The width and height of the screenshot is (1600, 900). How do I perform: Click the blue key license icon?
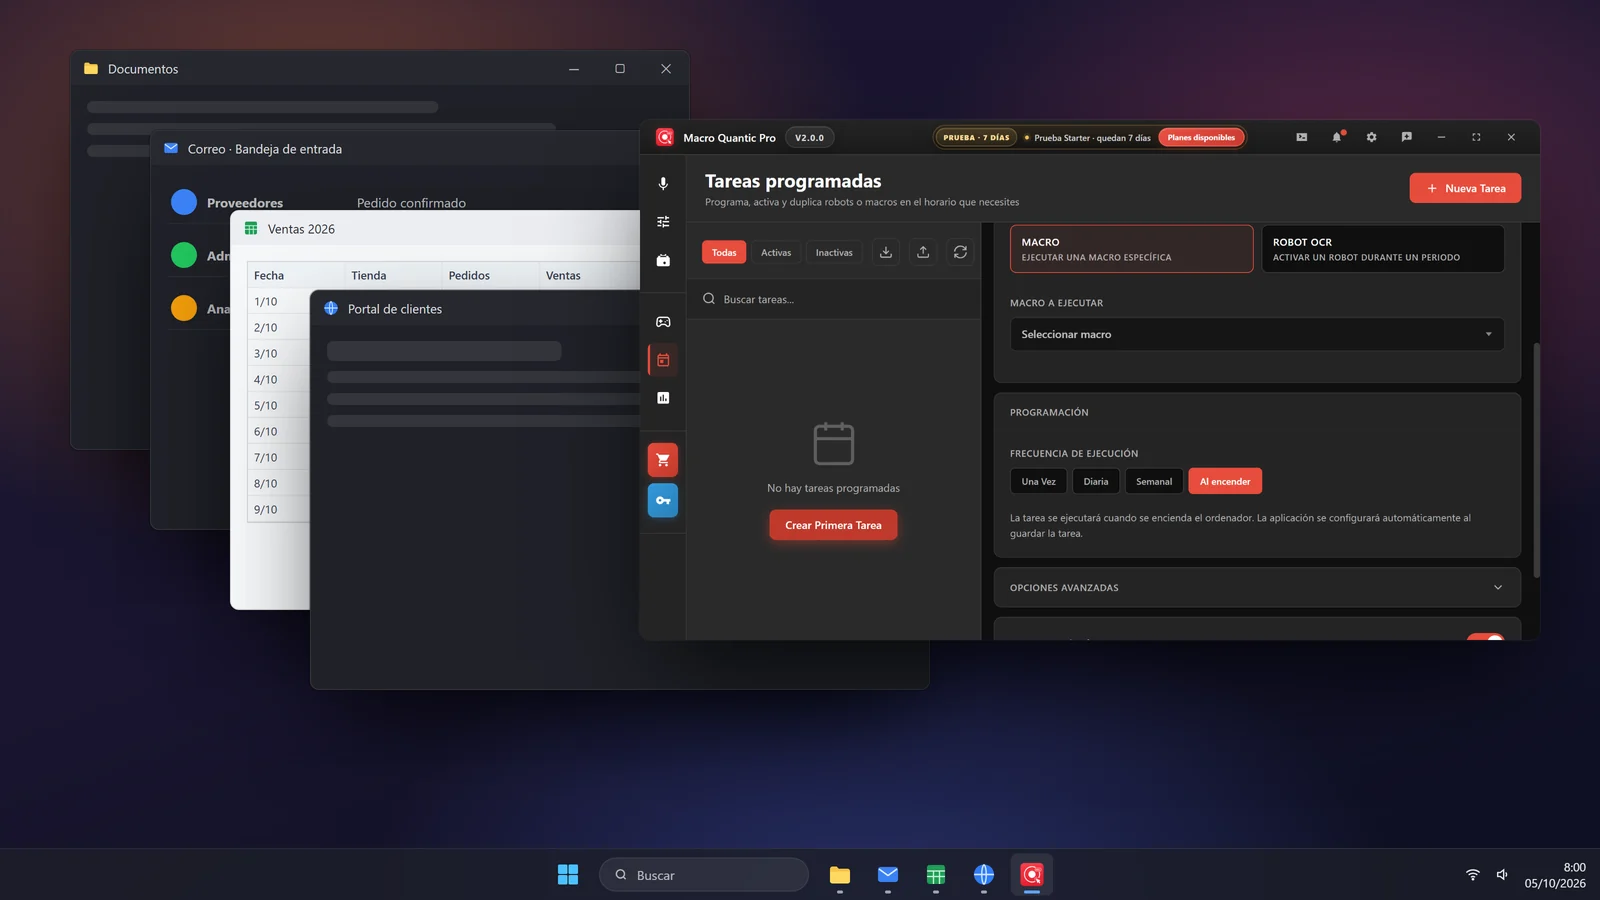(x=663, y=500)
